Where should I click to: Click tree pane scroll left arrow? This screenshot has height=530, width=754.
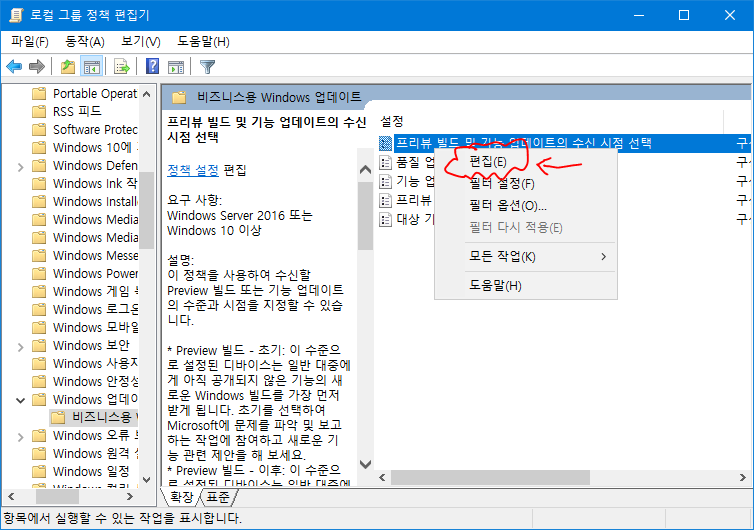click(11, 496)
